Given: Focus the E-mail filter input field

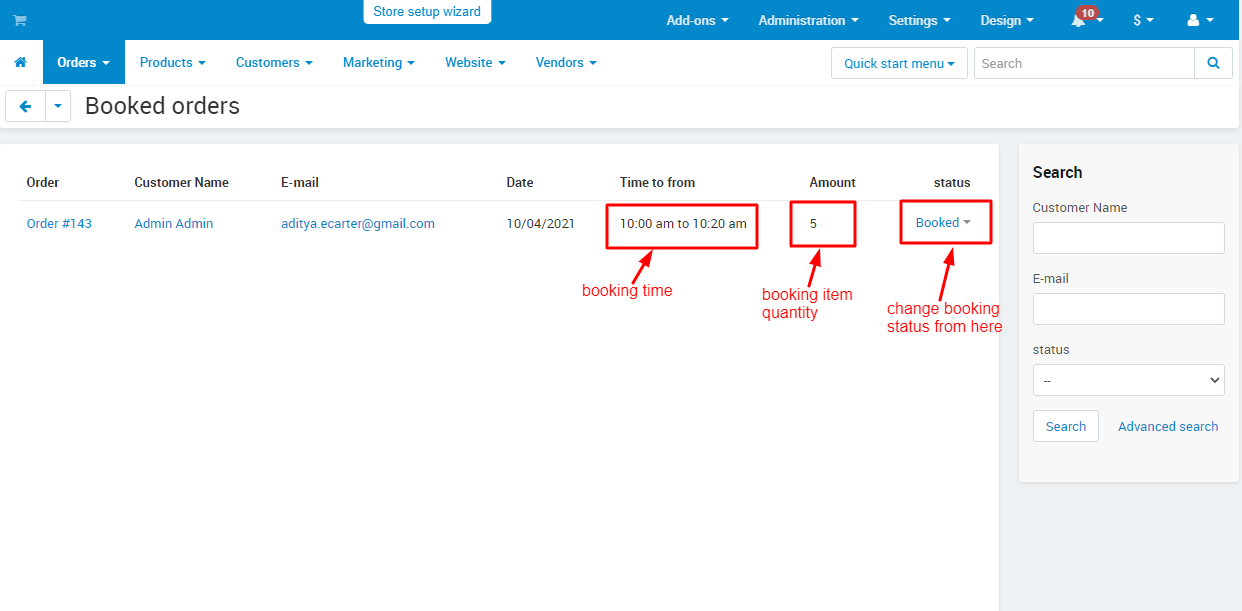Looking at the screenshot, I should pyautogui.click(x=1128, y=309).
